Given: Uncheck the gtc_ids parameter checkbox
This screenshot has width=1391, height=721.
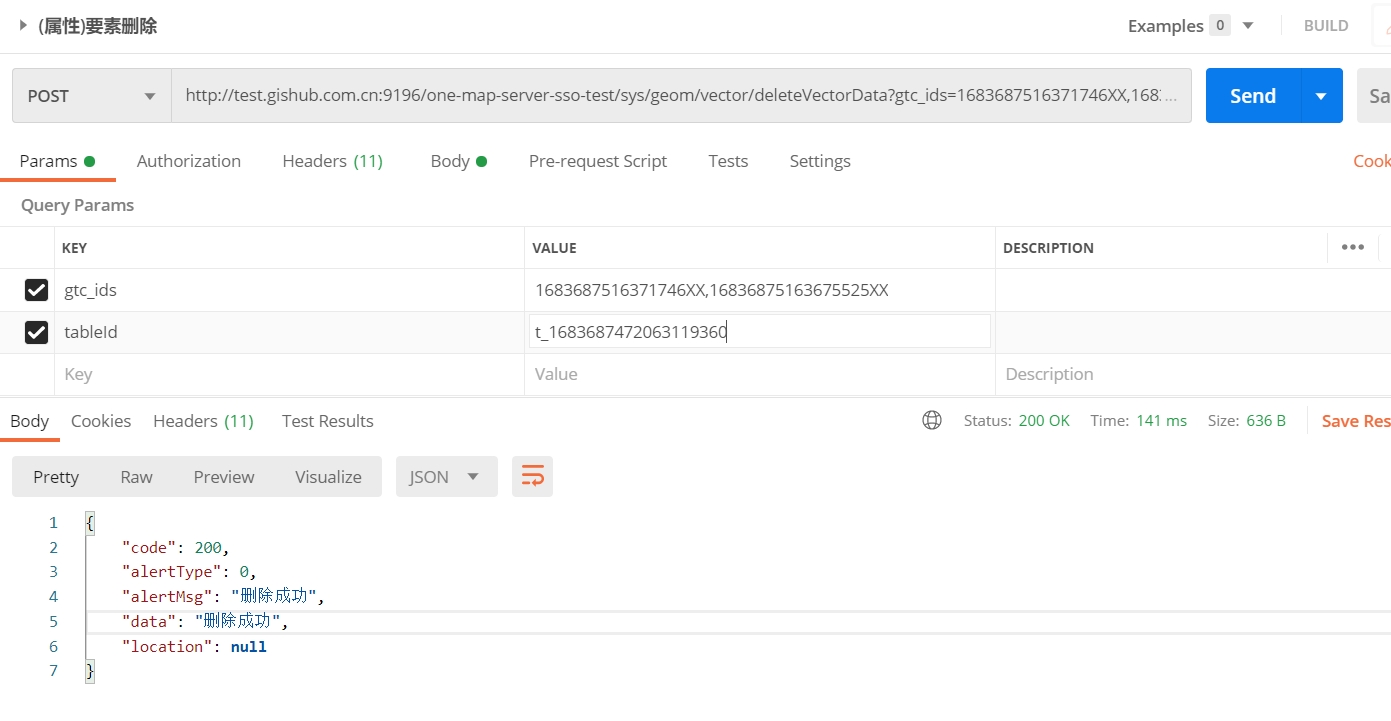Looking at the screenshot, I should point(36,290).
